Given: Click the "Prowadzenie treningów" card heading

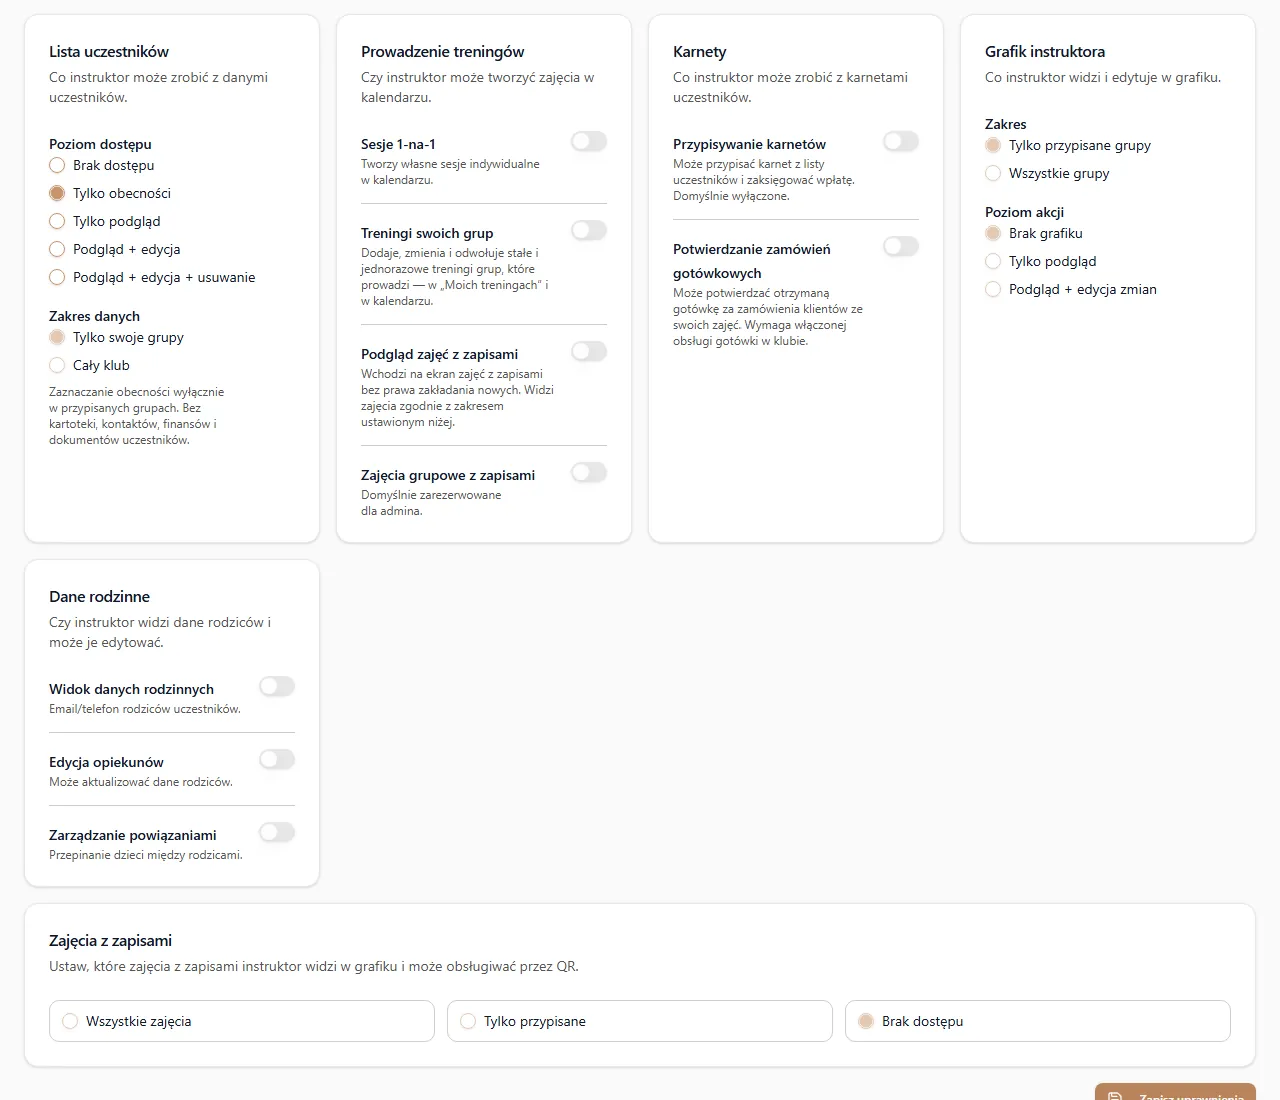Looking at the screenshot, I should 443,52.
